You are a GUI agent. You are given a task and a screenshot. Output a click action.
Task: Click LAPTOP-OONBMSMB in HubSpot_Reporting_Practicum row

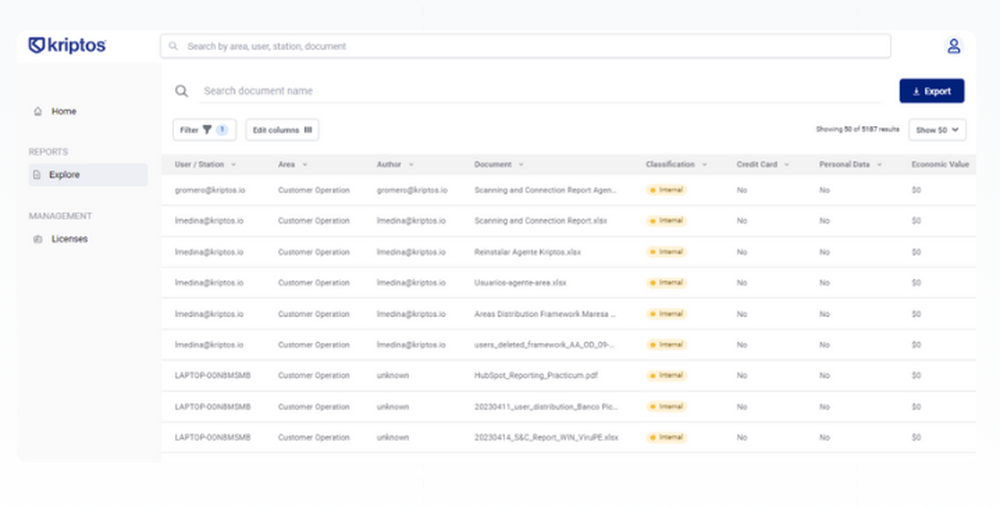click(x=212, y=375)
